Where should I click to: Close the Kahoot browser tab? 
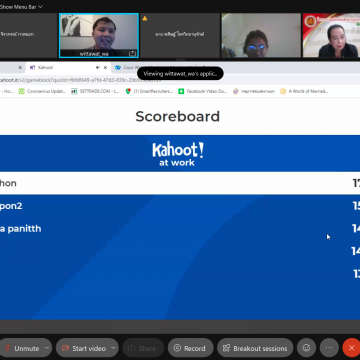105,67
